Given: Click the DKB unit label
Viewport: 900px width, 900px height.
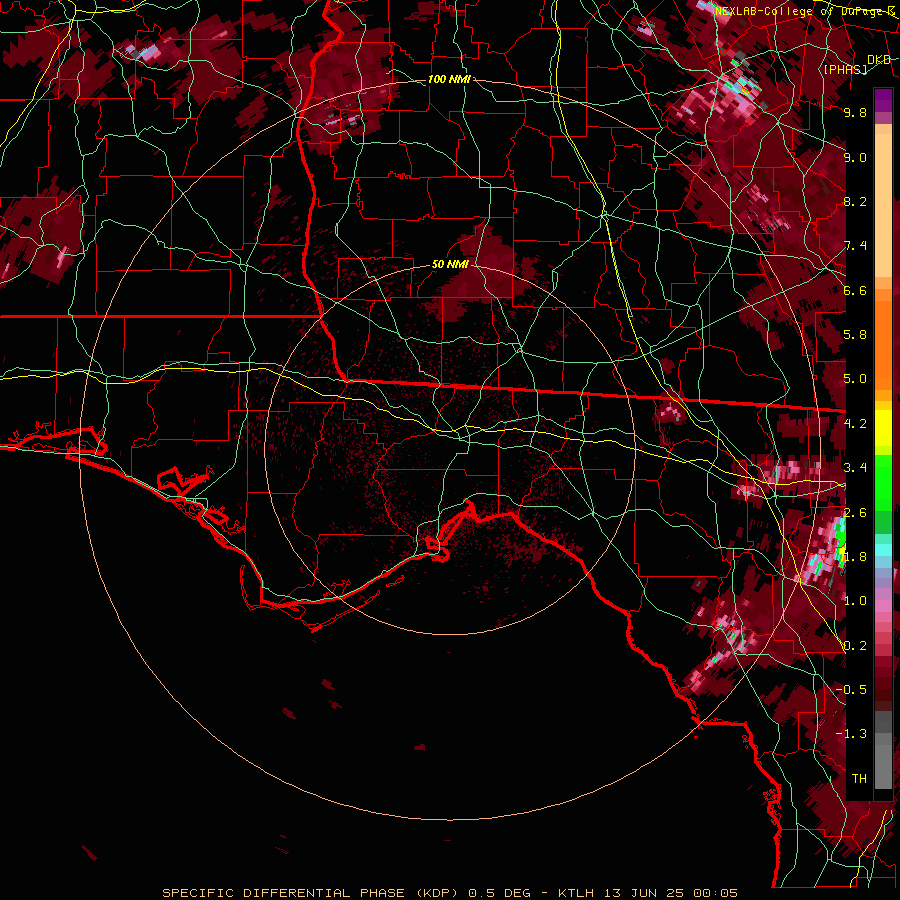Looking at the screenshot, I should pos(879,60).
